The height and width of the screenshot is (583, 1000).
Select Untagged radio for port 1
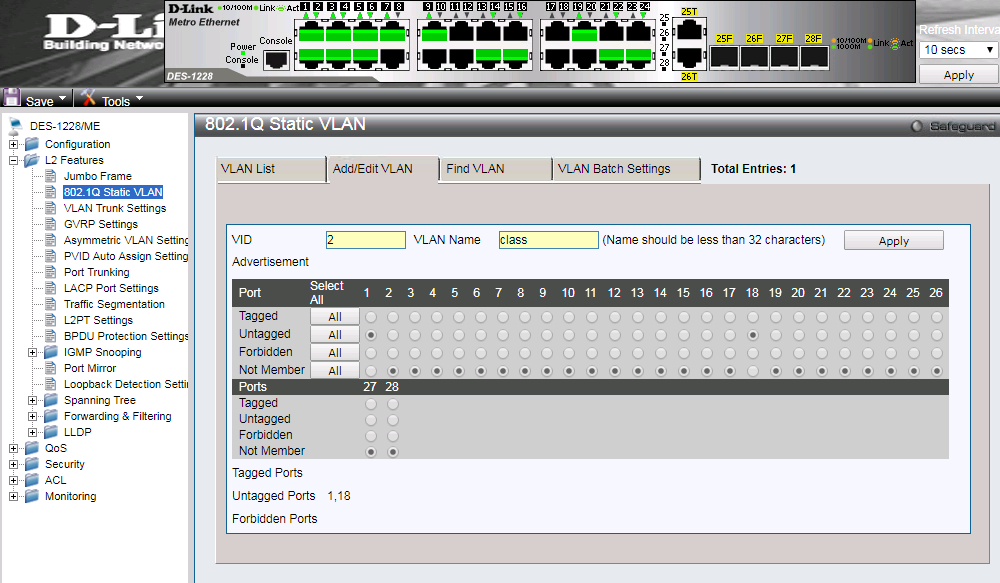pyautogui.click(x=371, y=335)
